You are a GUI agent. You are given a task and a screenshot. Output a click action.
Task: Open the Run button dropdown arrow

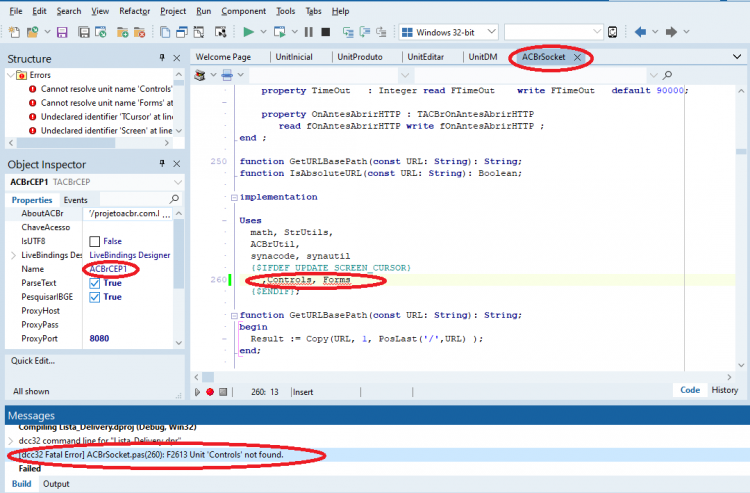tap(264, 32)
